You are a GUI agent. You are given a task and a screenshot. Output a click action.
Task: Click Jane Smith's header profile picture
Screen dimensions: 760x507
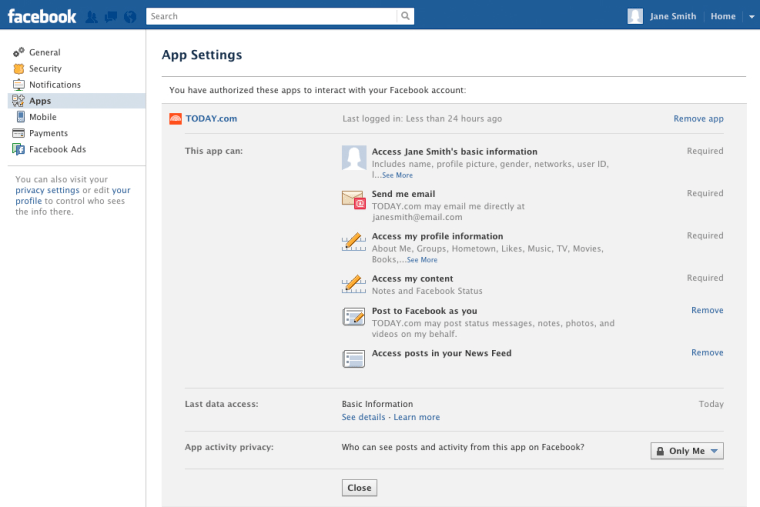point(635,16)
